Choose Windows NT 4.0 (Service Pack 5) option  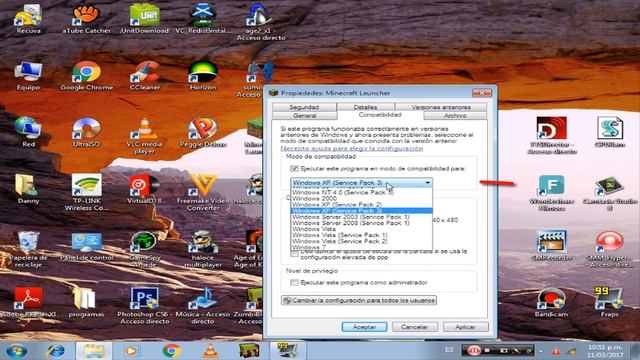(x=362, y=192)
